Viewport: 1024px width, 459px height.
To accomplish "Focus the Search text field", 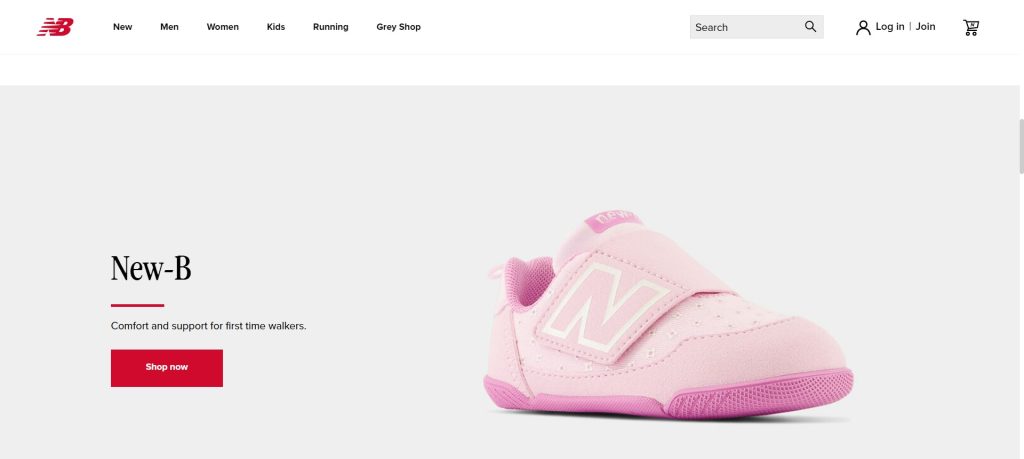I will (740, 27).
